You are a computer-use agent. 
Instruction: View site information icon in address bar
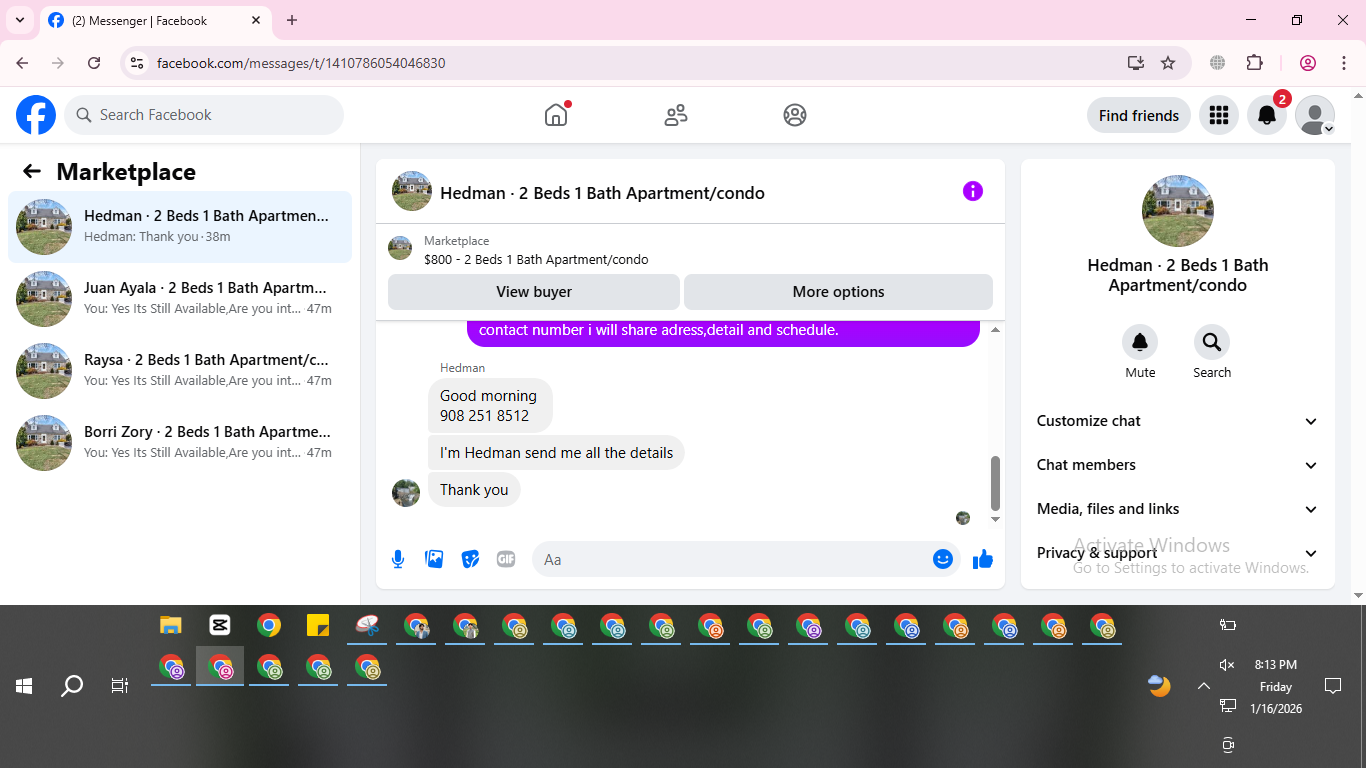[138, 63]
